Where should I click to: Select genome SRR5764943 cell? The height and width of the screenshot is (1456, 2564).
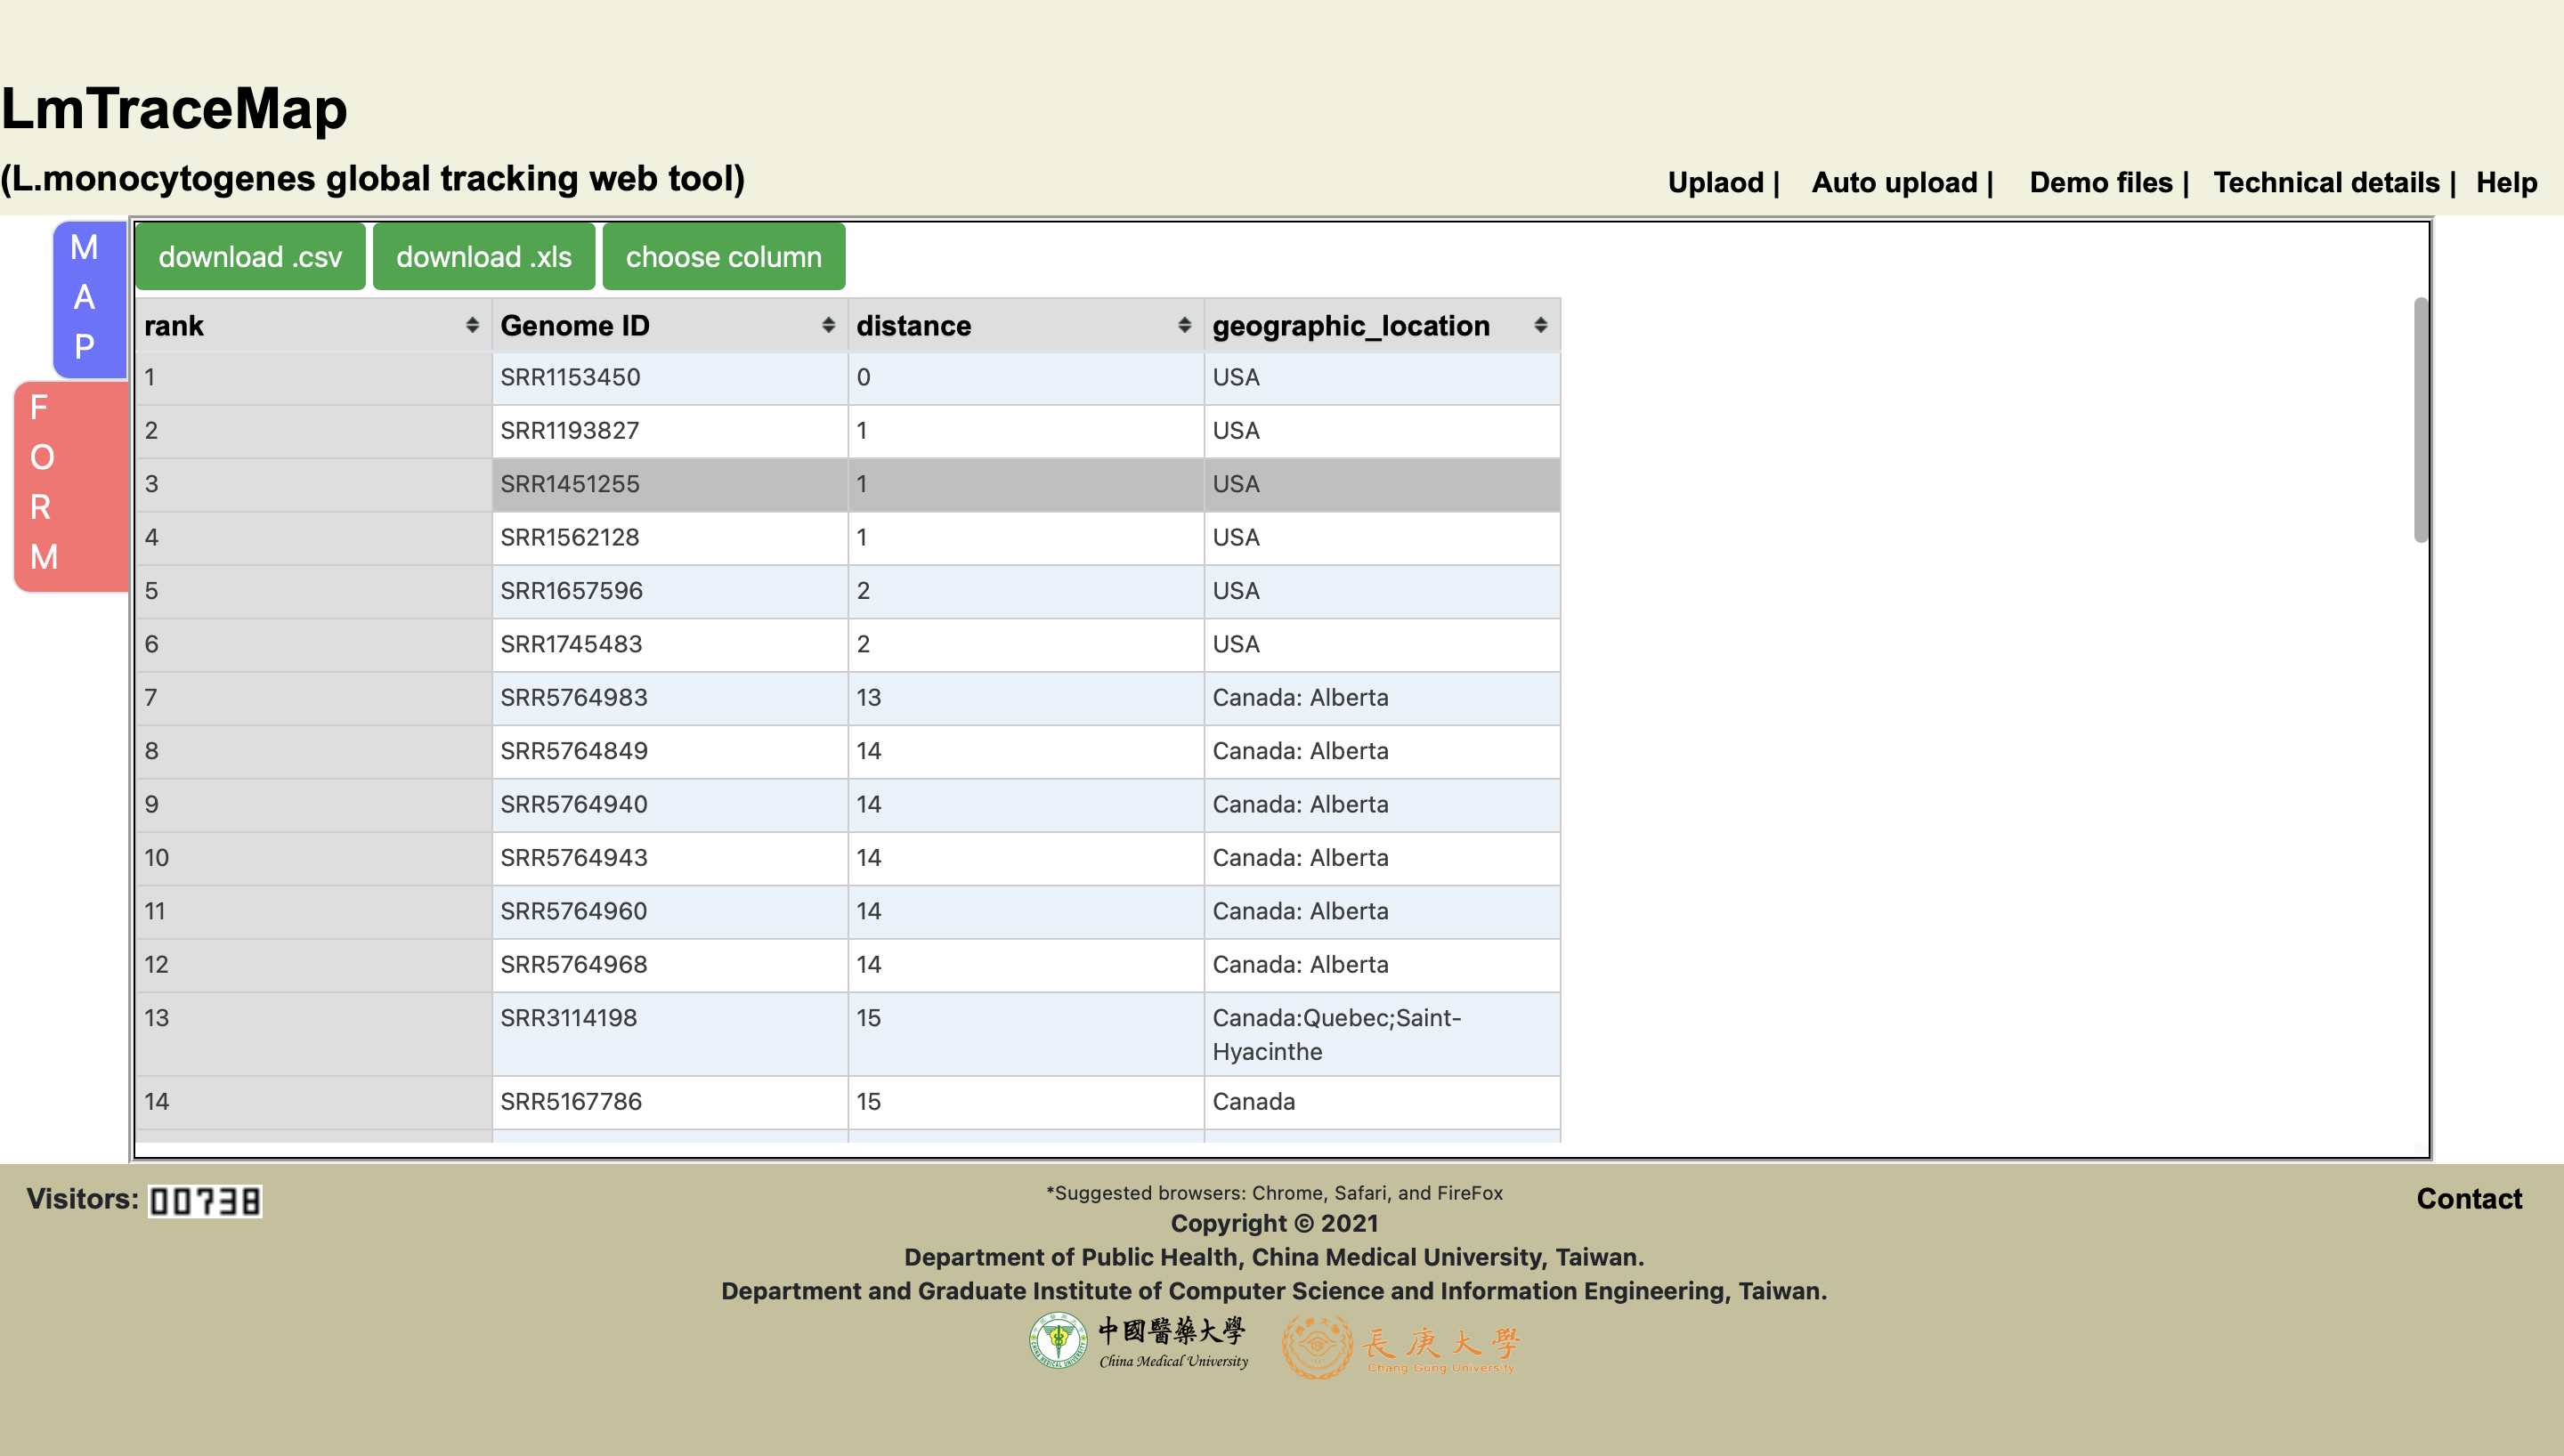tap(669, 858)
